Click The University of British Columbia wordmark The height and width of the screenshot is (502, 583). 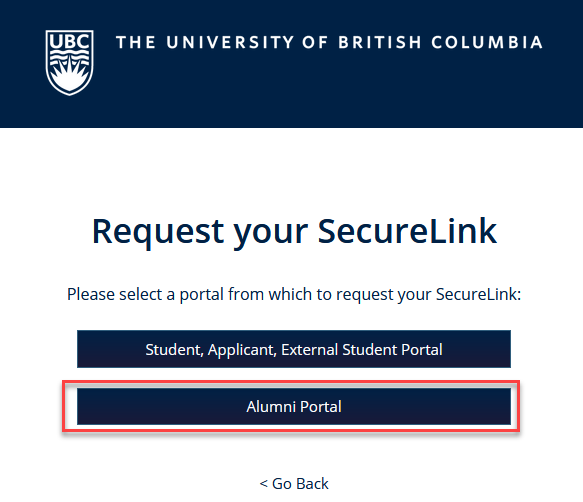(x=329, y=42)
